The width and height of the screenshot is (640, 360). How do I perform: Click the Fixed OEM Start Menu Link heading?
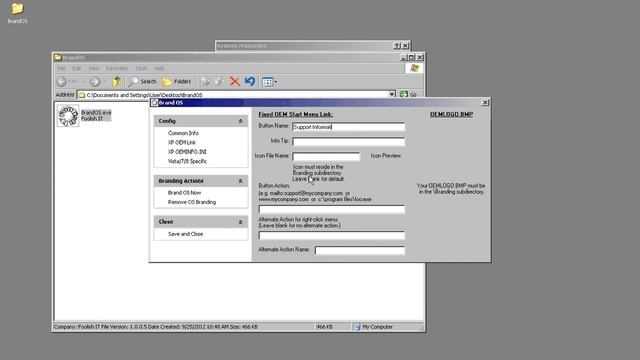296,114
